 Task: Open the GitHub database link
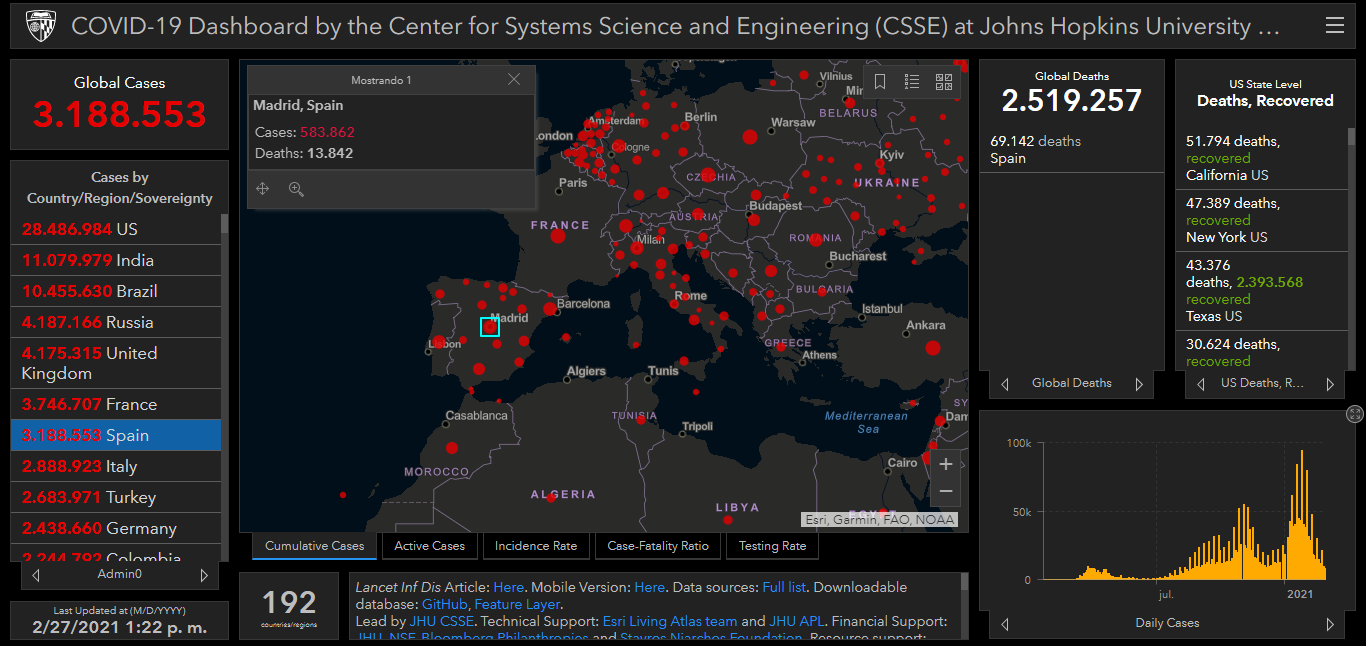(x=444, y=604)
